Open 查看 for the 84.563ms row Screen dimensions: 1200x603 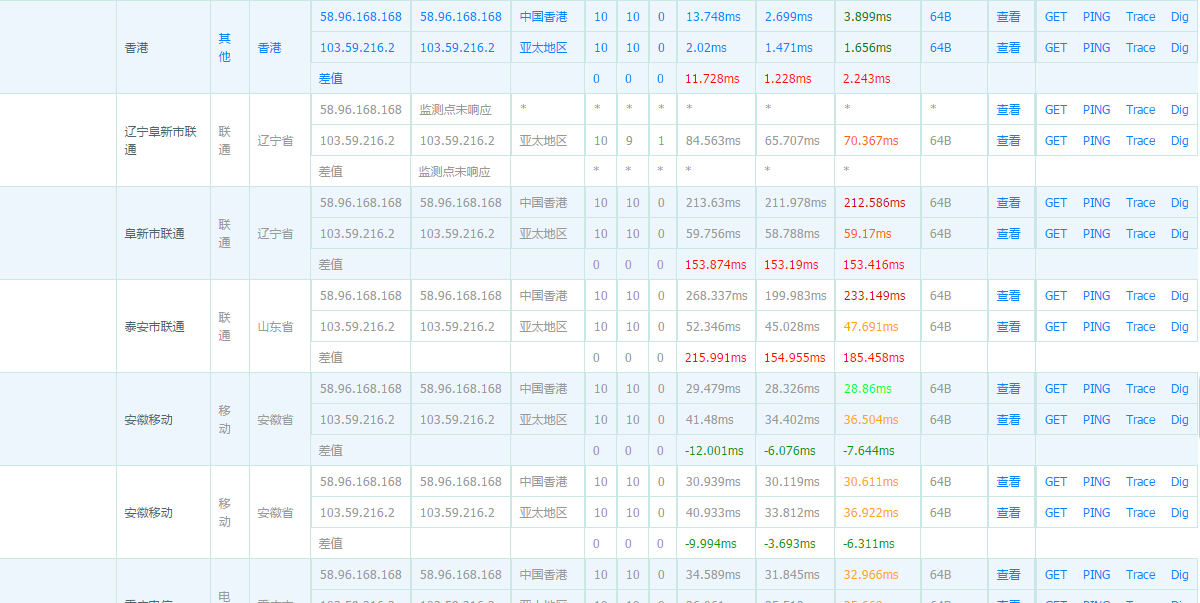click(x=1009, y=141)
